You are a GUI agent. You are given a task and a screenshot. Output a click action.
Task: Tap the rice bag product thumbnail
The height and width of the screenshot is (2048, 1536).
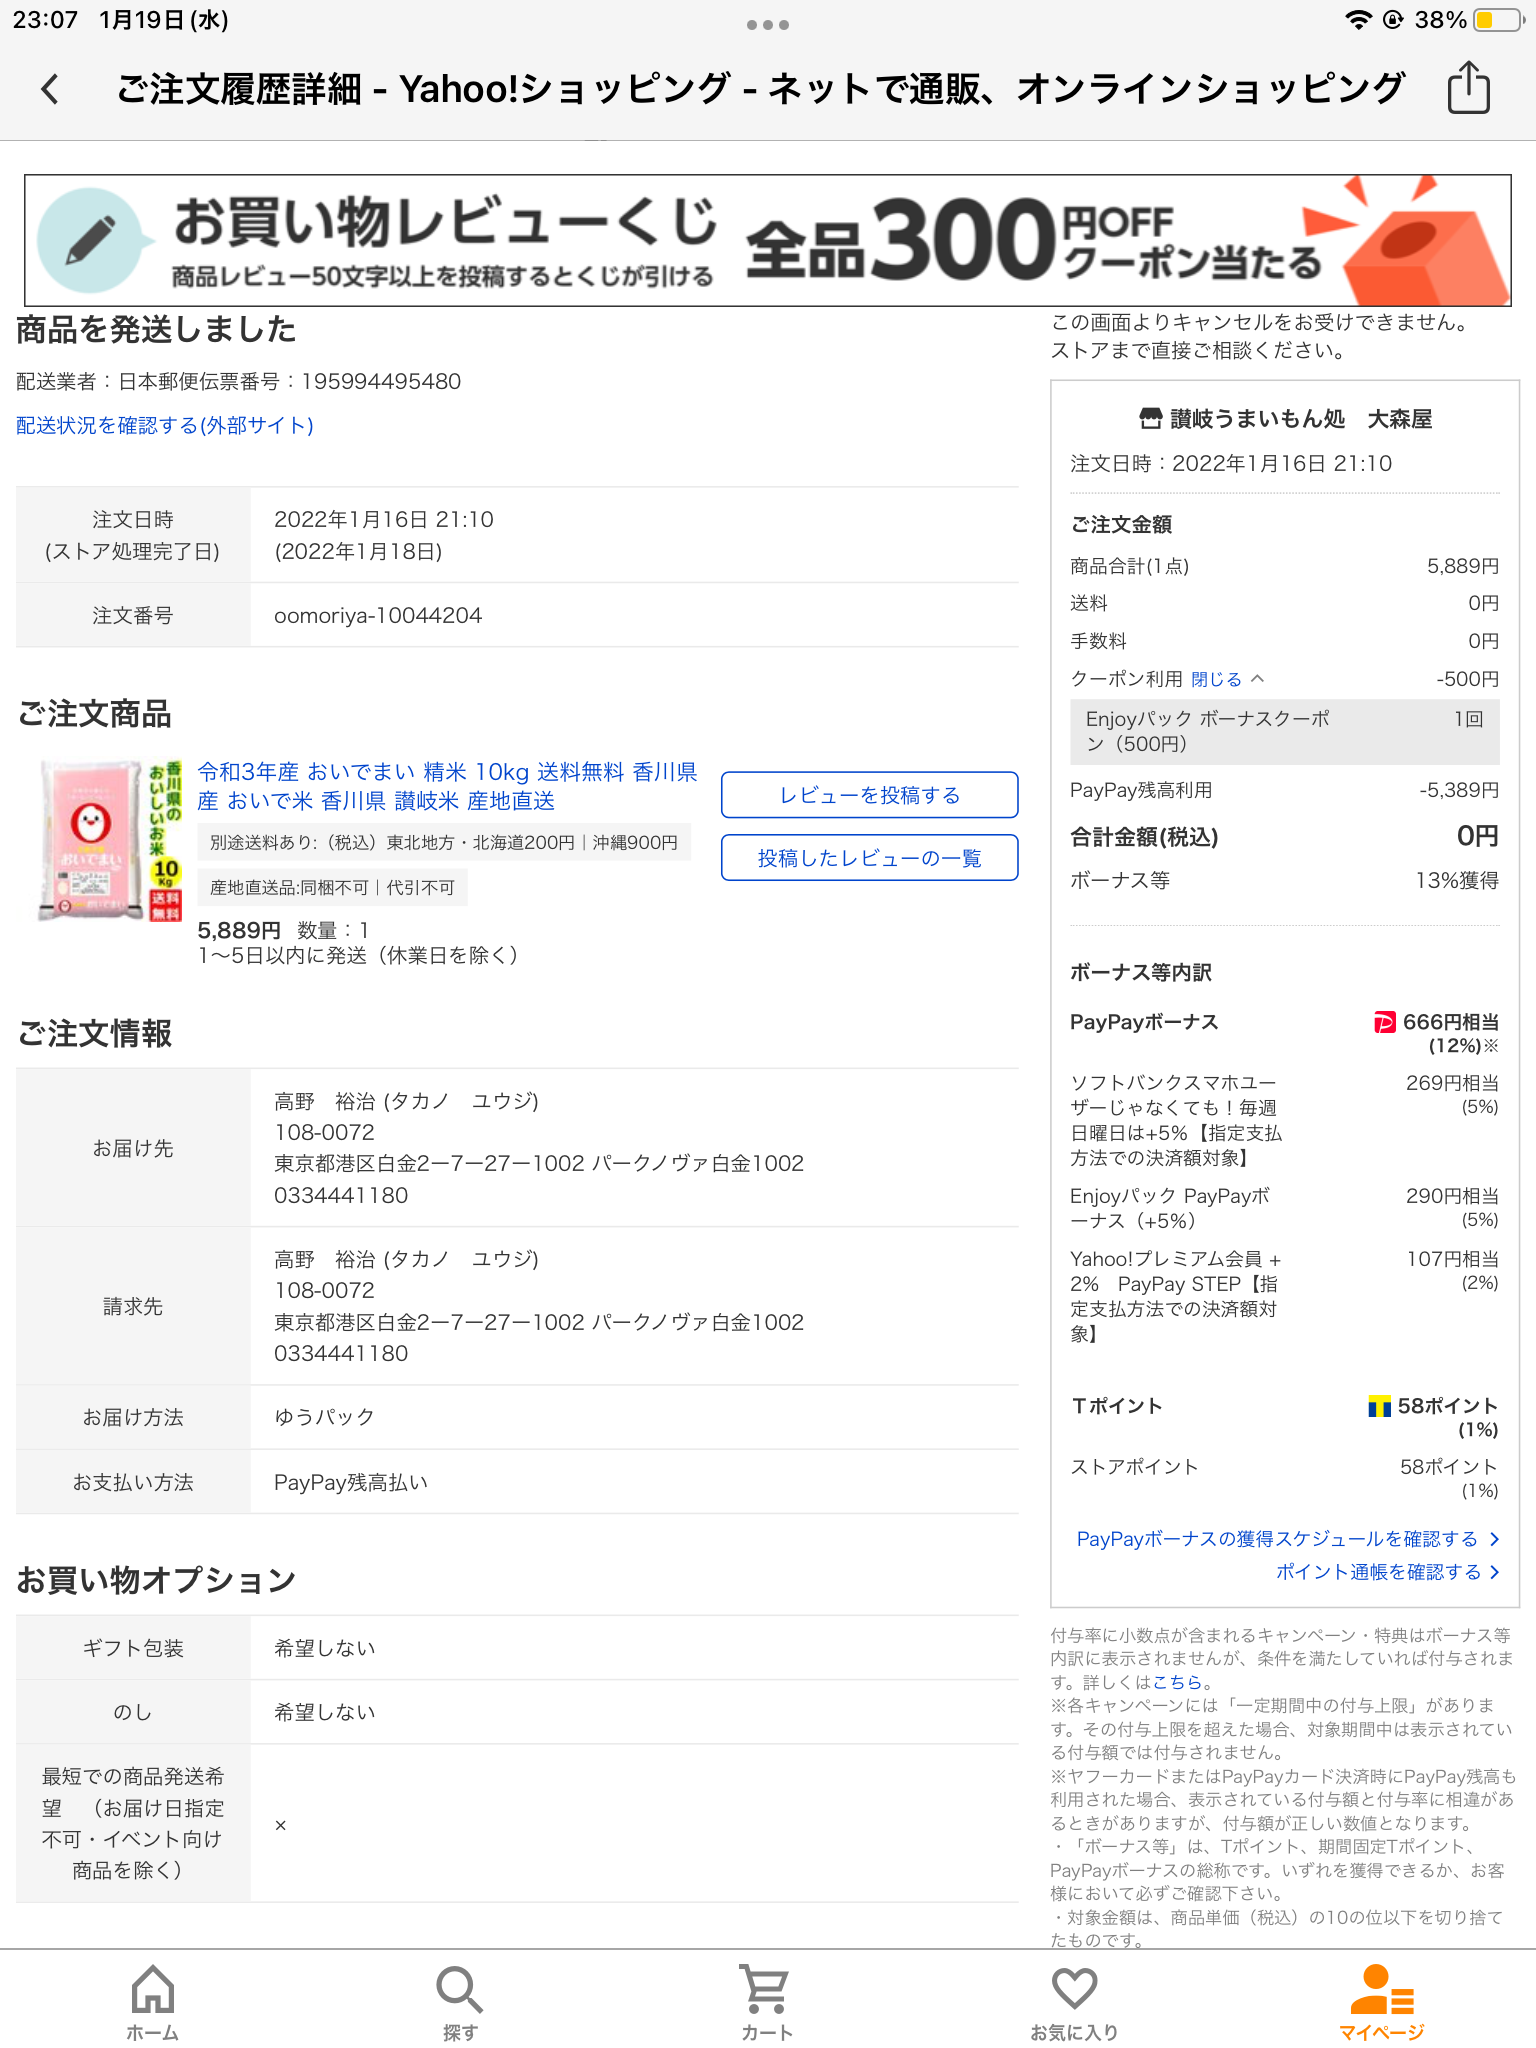pyautogui.click(x=109, y=840)
